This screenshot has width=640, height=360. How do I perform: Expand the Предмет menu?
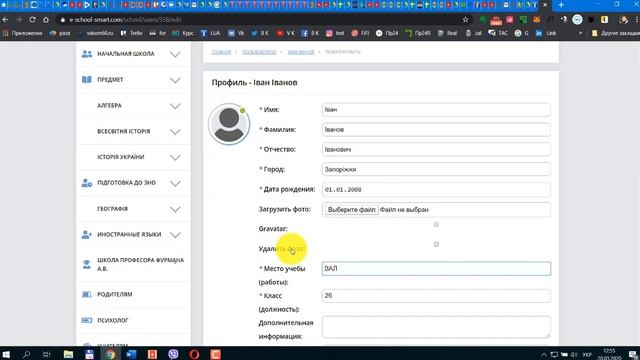click(x=175, y=80)
